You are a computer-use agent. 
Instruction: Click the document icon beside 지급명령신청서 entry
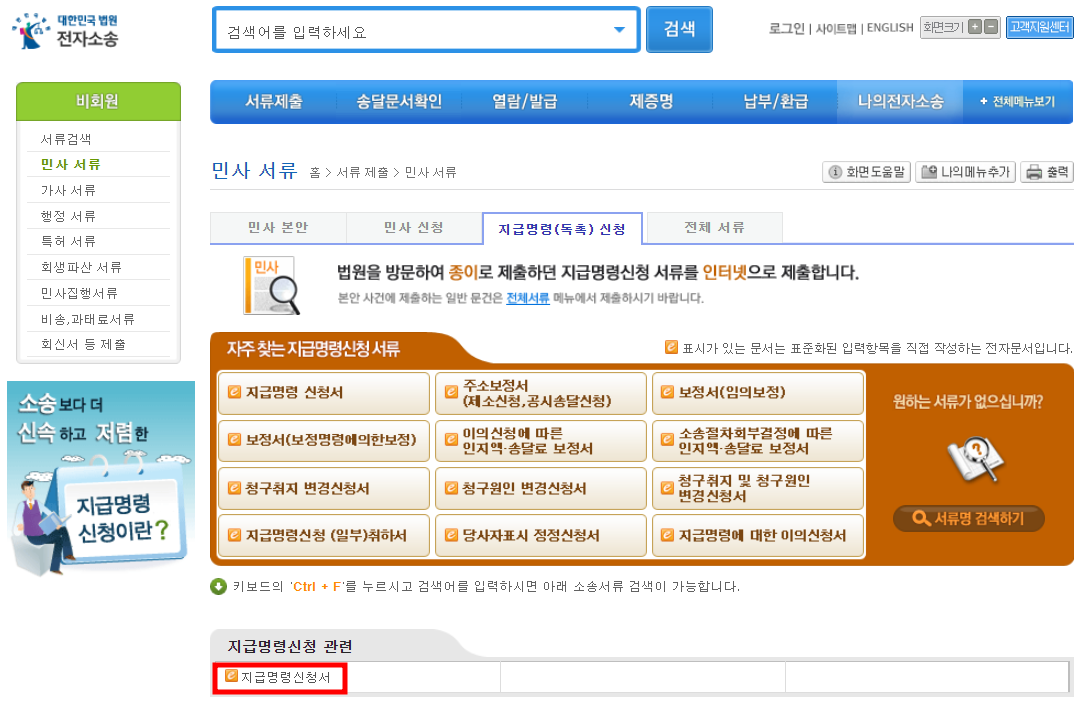(232, 677)
